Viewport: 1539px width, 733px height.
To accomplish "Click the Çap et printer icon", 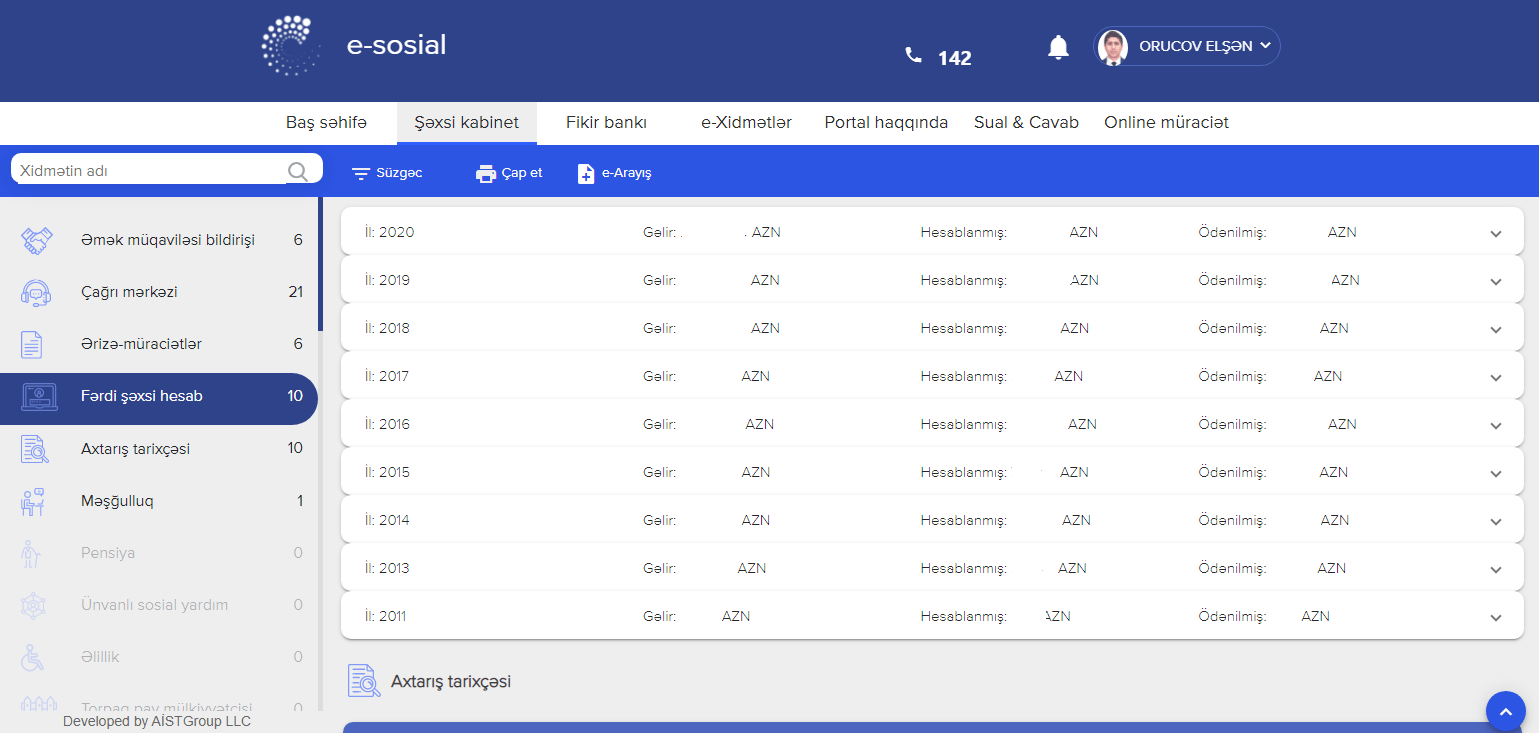I will (x=486, y=174).
